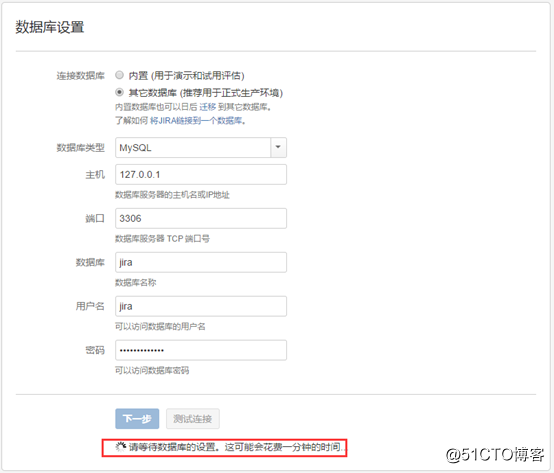
Task: Click the 端口 field containing 3306
Action: click(x=201, y=218)
